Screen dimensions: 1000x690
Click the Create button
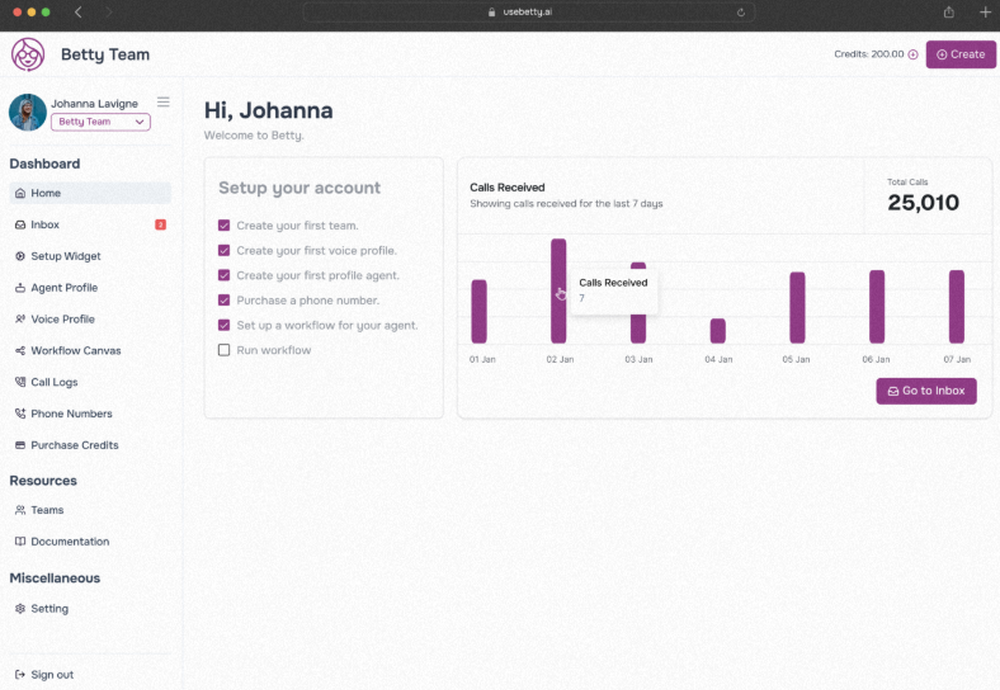[x=960, y=55]
